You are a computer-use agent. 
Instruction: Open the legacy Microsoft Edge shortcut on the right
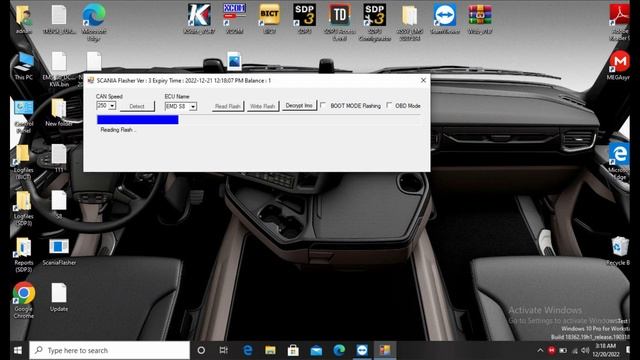[x=619, y=162]
